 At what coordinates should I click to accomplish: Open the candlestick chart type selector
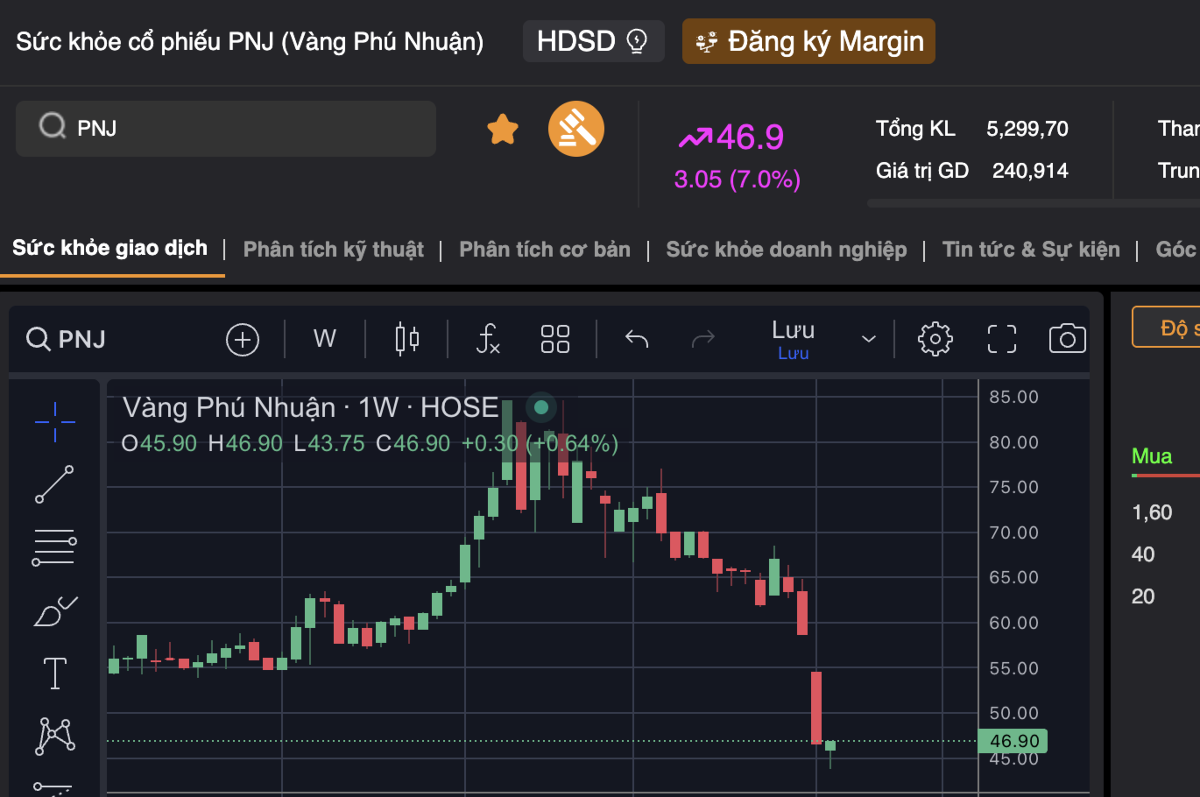tap(407, 339)
